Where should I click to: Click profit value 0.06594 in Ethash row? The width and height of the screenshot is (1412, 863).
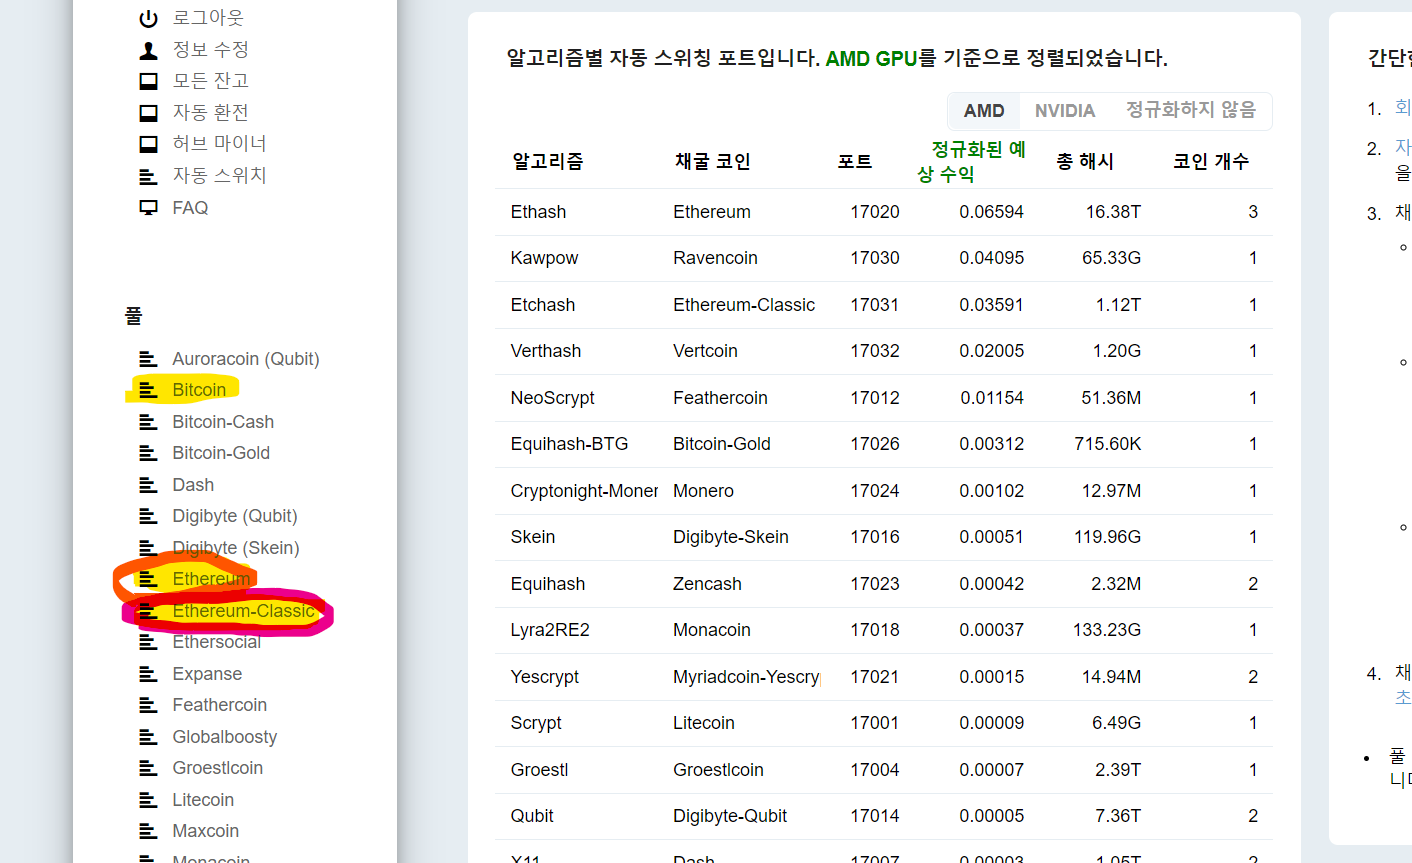tap(991, 212)
